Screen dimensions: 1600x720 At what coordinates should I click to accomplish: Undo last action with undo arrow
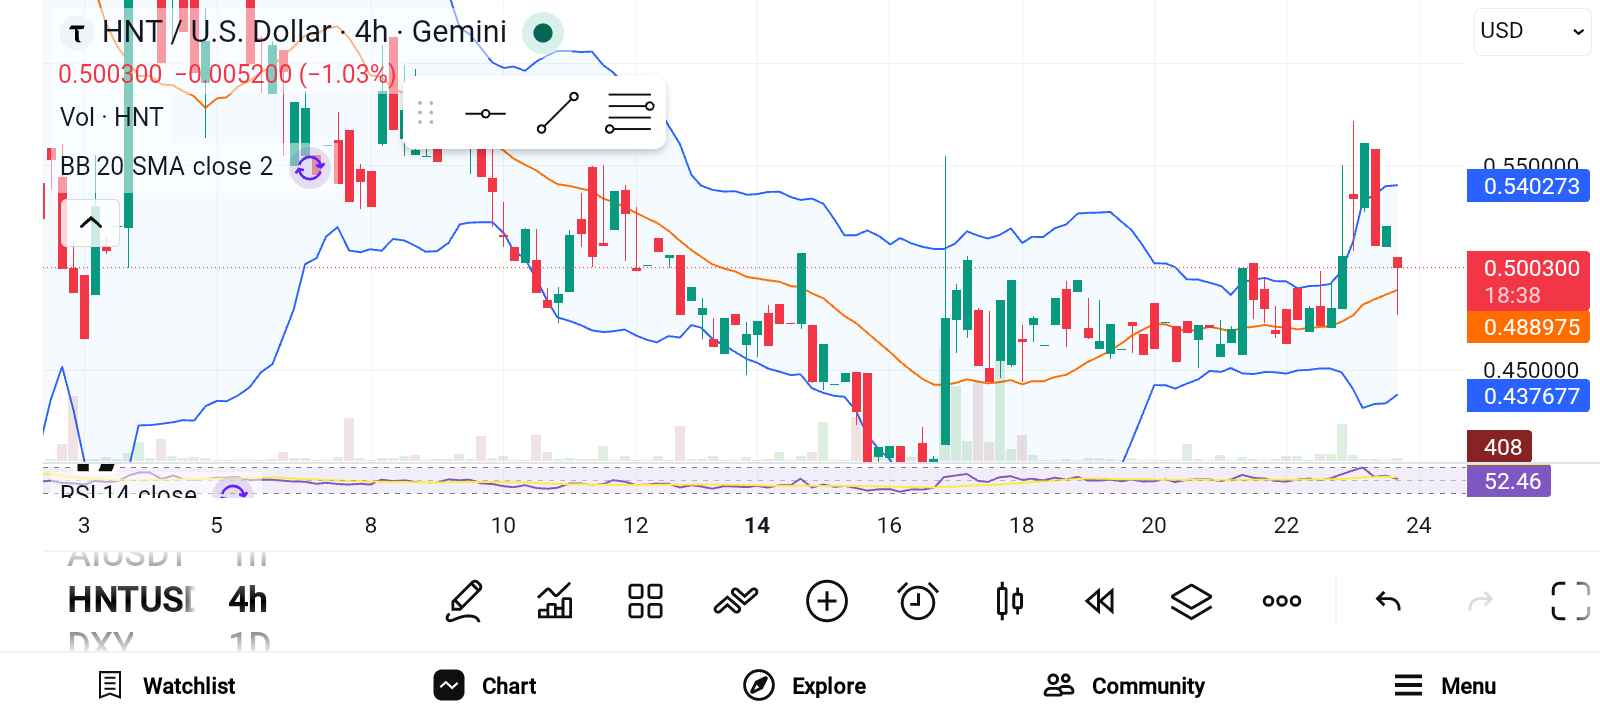(x=1388, y=601)
